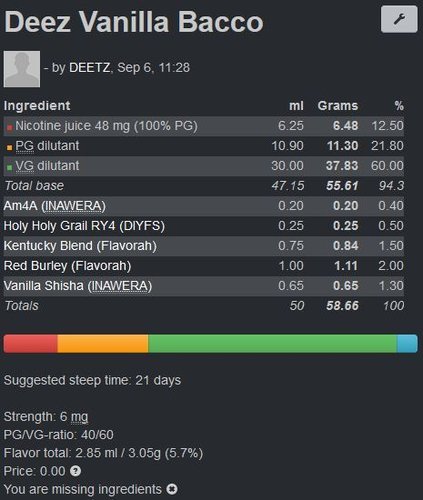Click the green VG dilutant color marker
The width and height of the screenshot is (423, 500).
pos(9,168)
